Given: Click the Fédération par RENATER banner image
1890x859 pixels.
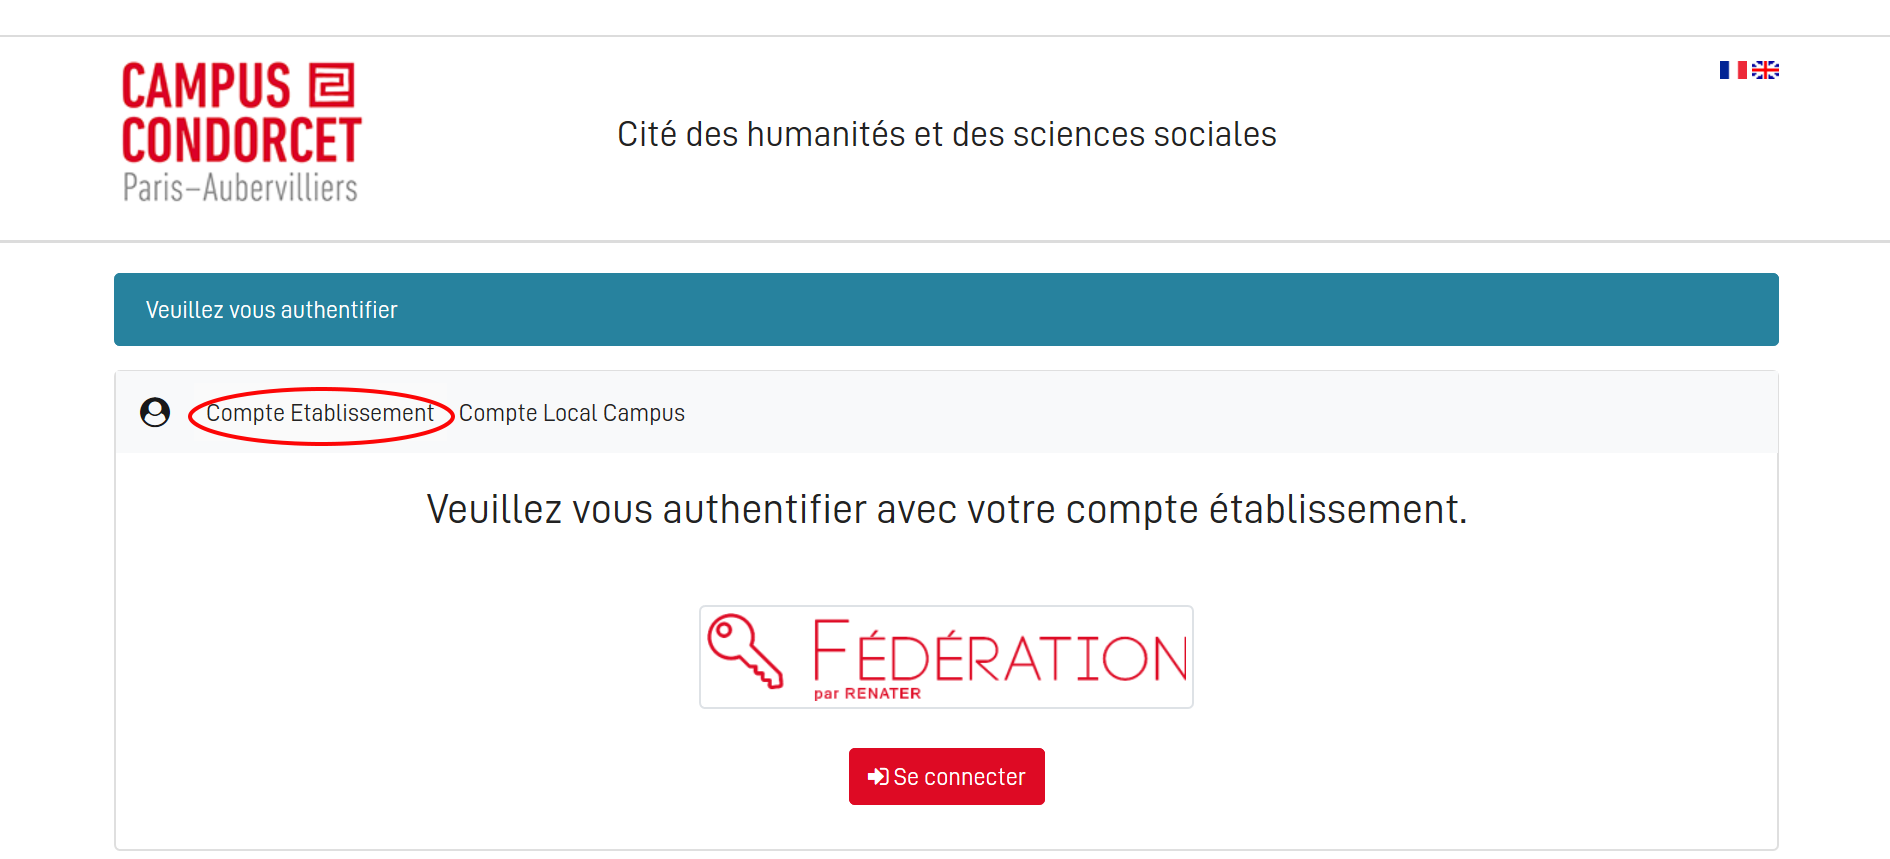Looking at the screenshot, I should pos(946,657).
